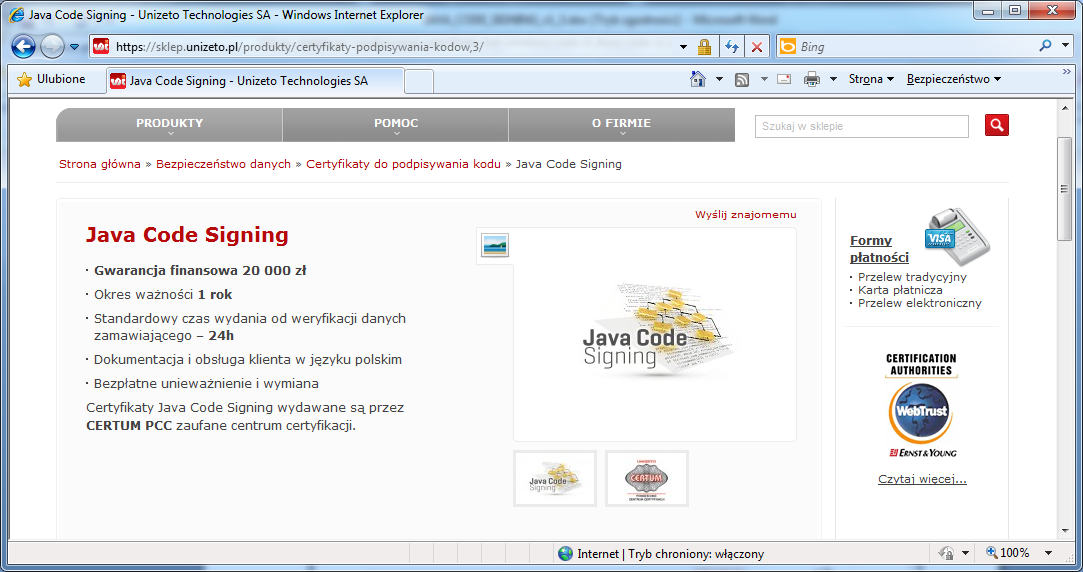Viewport: 1083px width, 572px height.
Task: Select the Certum logo small thumbnail
Action: (x=646, y=479)
